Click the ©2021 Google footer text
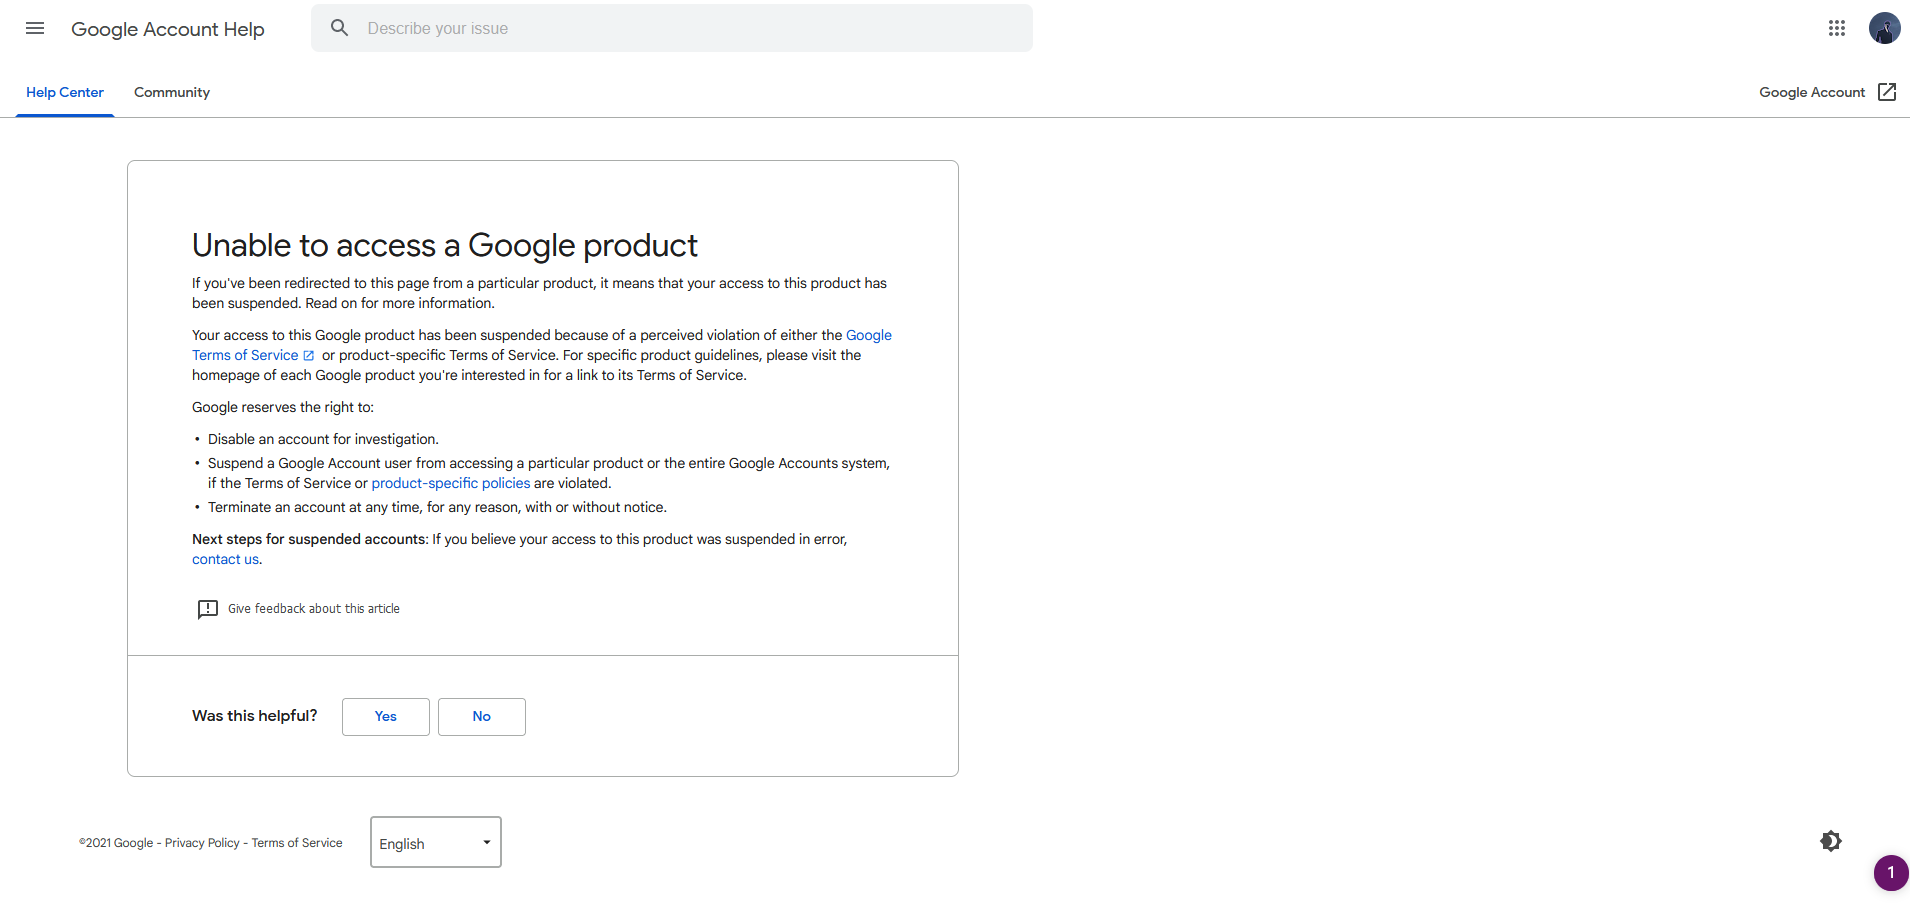The width and height of the screenshot is (1910, 909). (116, 843)
